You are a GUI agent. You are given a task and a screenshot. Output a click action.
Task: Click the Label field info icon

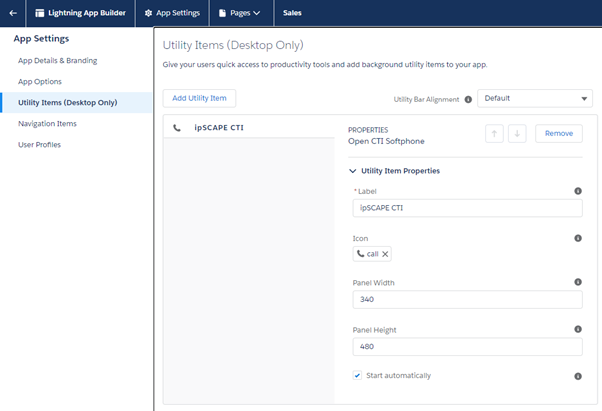(577, 191)
